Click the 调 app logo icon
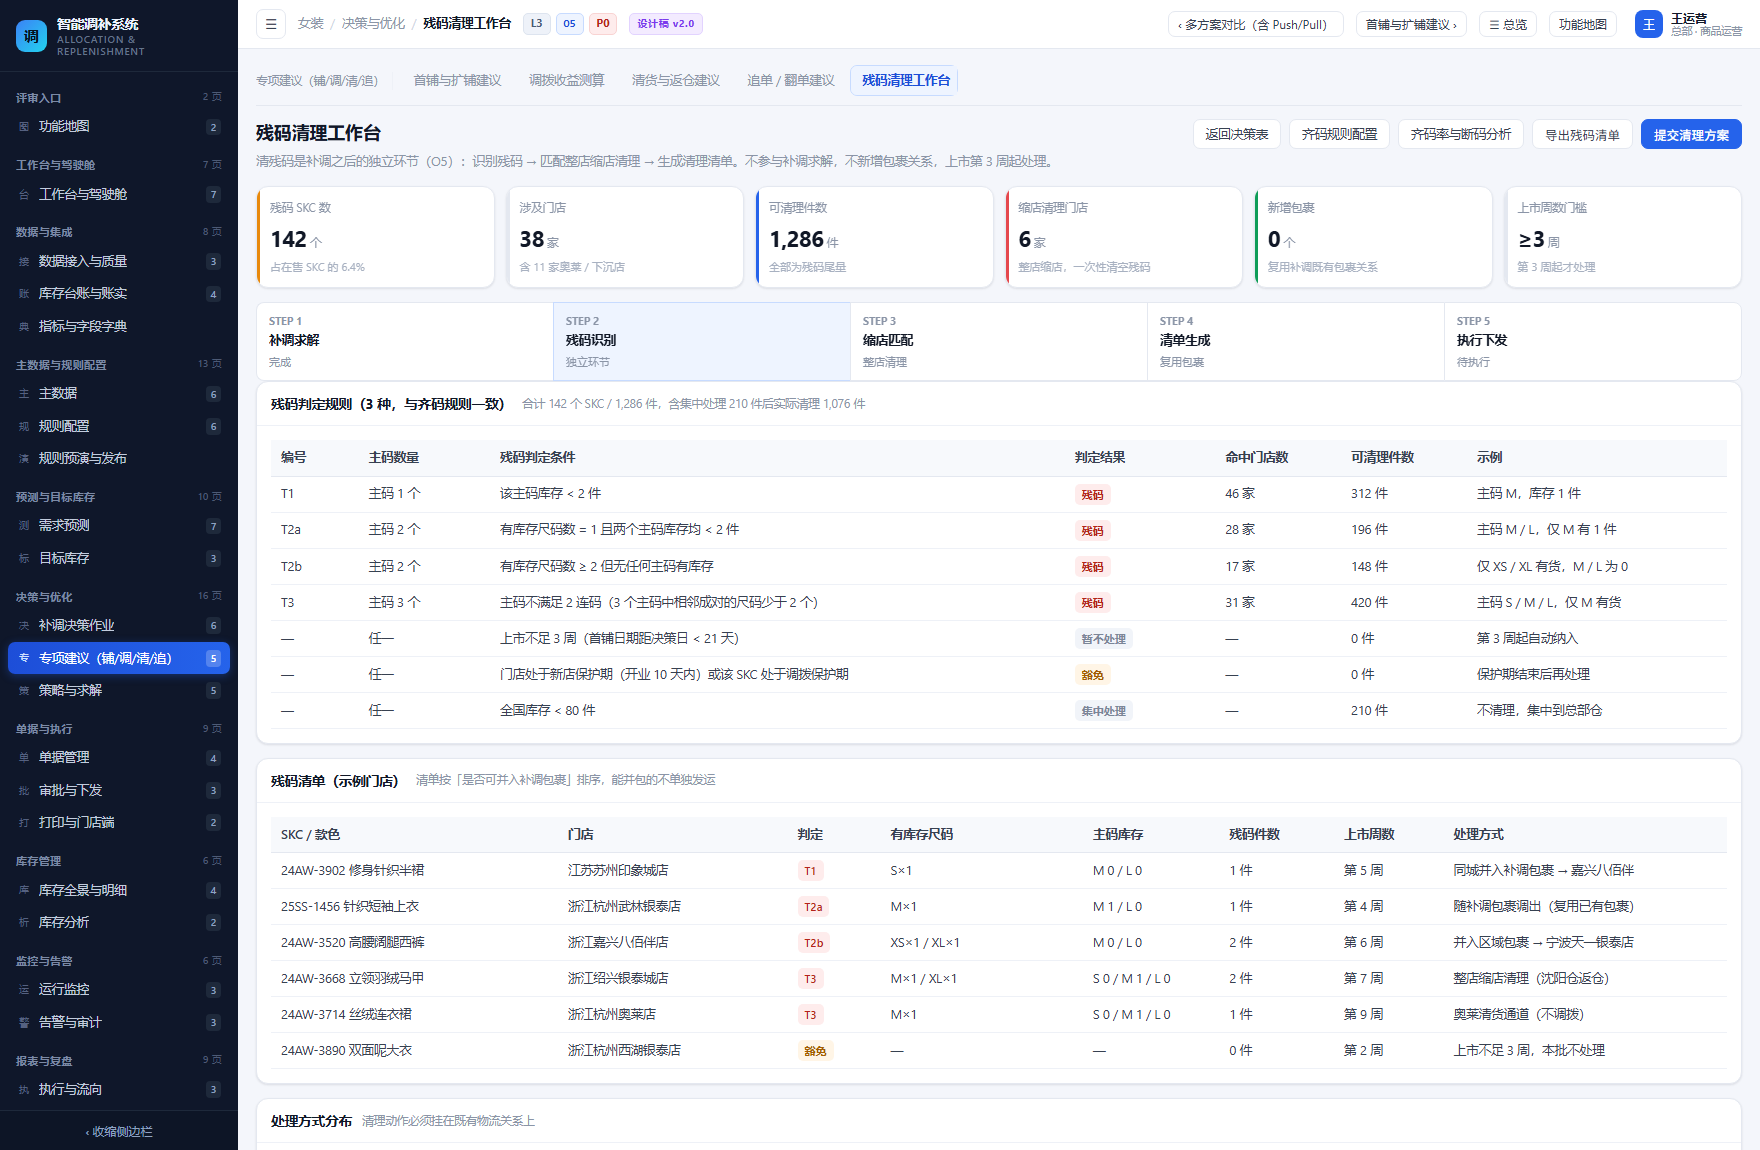Viewport: 1760px width, 1150px height. 32,36
